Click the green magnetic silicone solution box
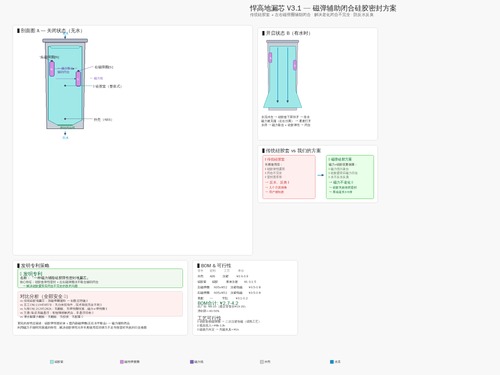Image resolution: width=500 pixels, height=375 pixels. (350, 177)
